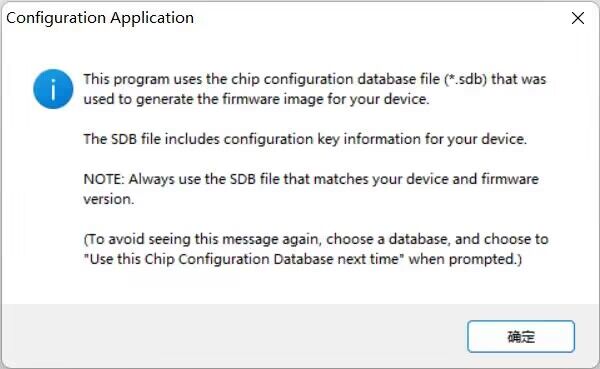Click the sentence "The SDB file includes"
The width and height of the screenshot is (600, 369).
click(305, 139)
